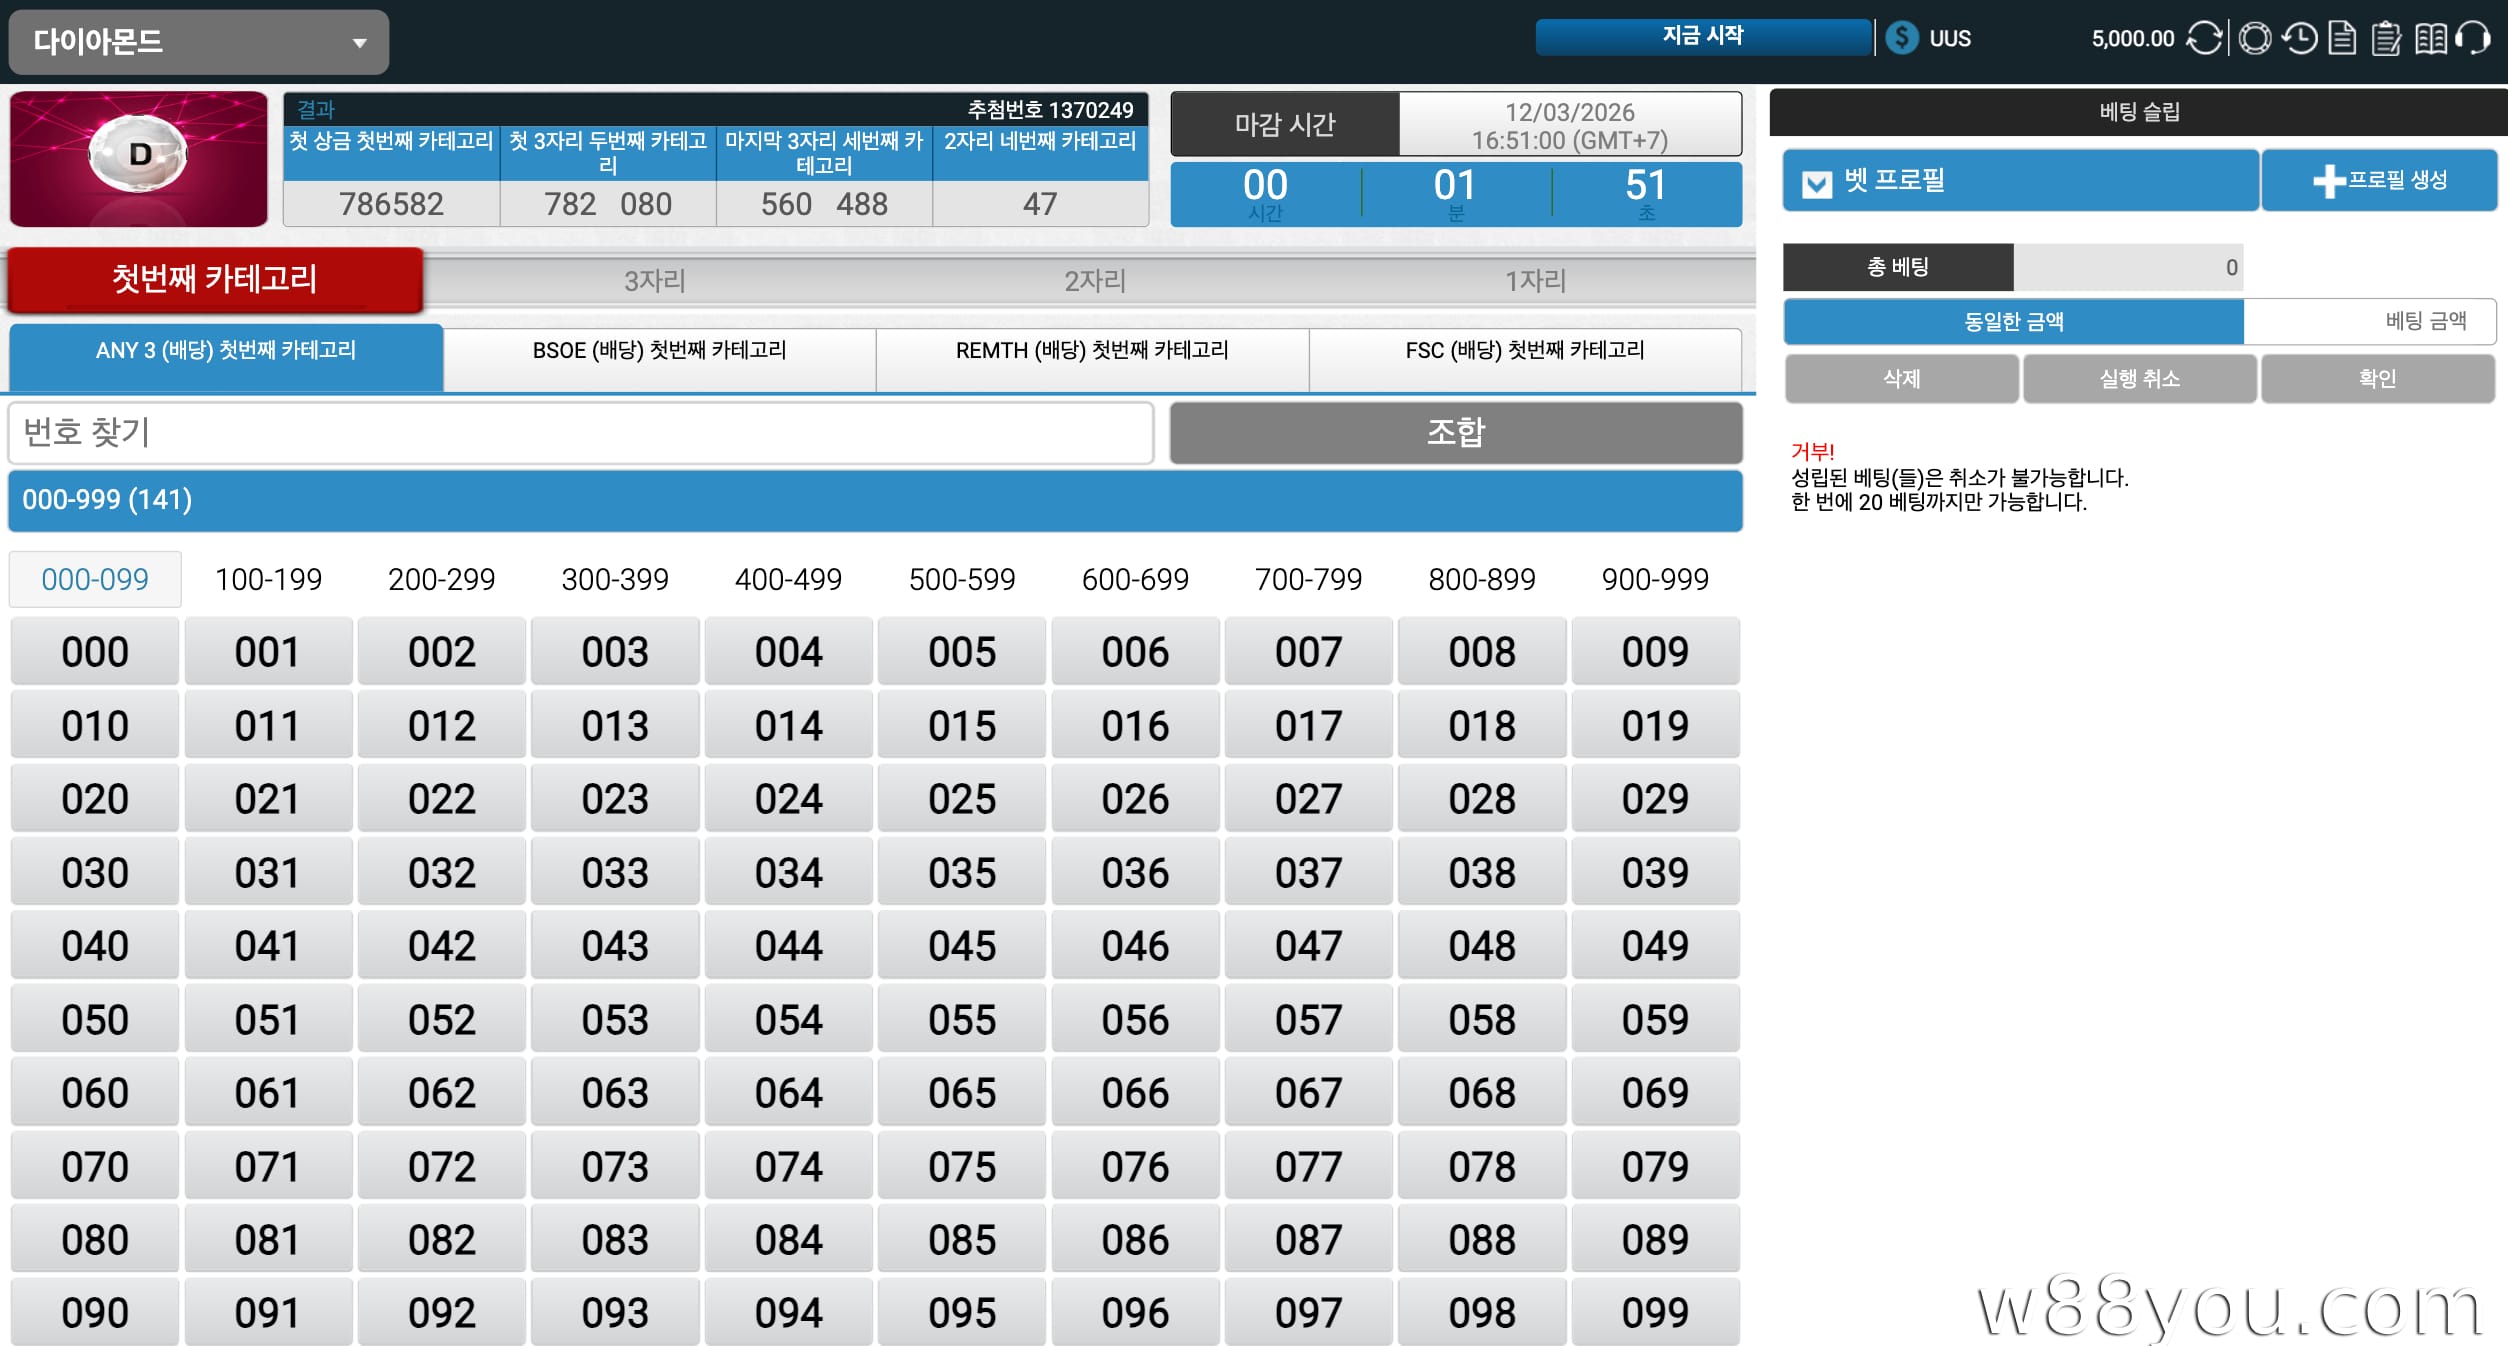Open the rules book icon
The height and width of the screenshot is (1346, 2508).
tap(2430, 39)
